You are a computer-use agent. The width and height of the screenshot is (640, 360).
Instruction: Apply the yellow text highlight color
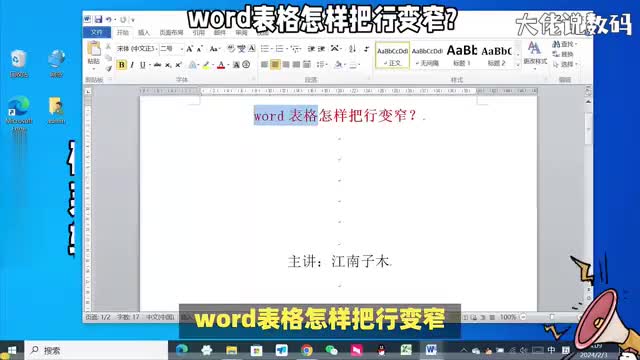click(x=206, y=65)
